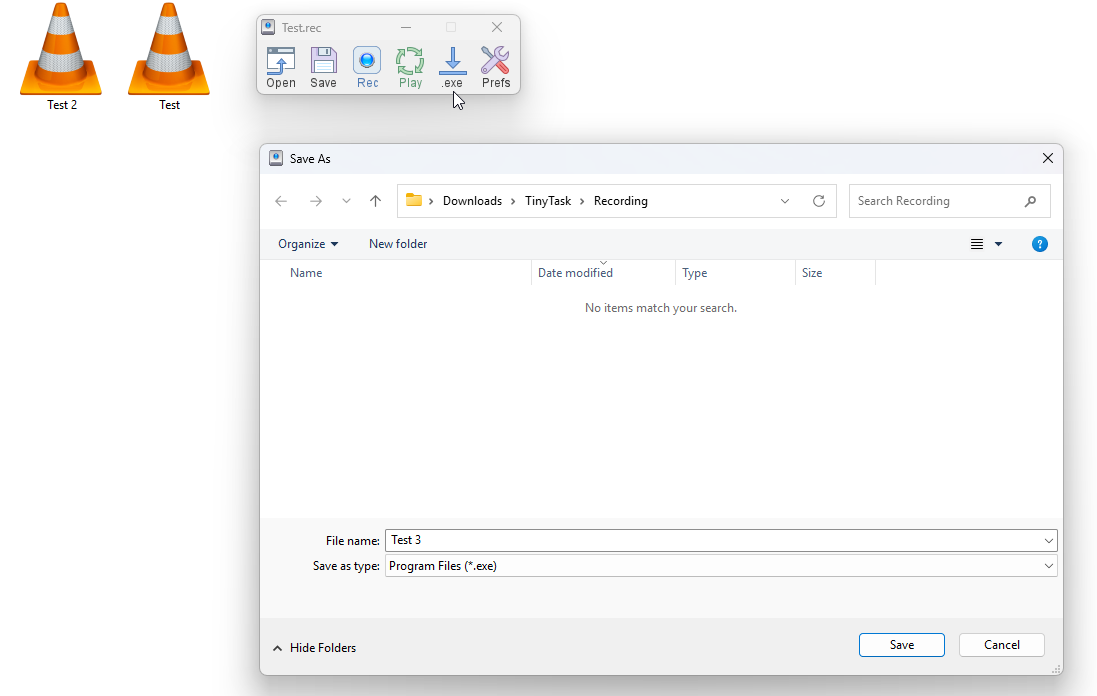1097x696 pixels.
Task: Open a recording with TinyTask Open button
Action: click(x=281, y=68)
